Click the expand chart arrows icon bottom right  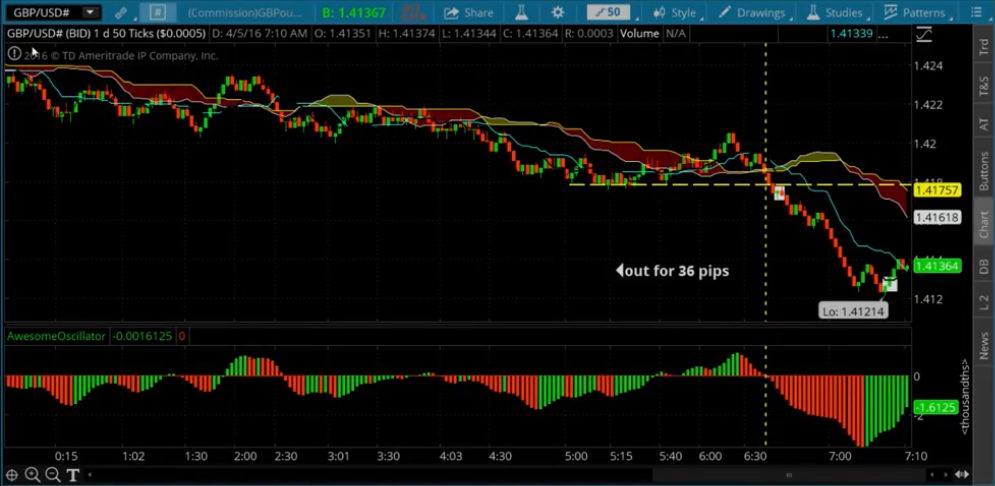coord(961,475)
